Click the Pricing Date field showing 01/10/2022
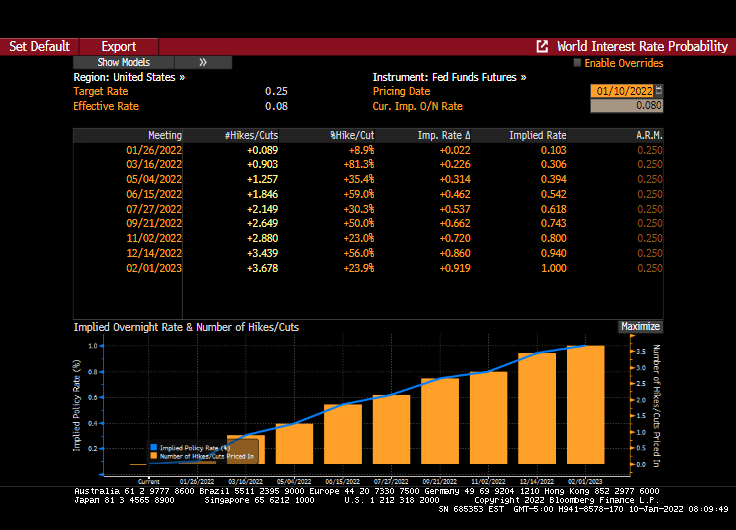The width and height of the screenshot is (736, 530). click(621, 91)
